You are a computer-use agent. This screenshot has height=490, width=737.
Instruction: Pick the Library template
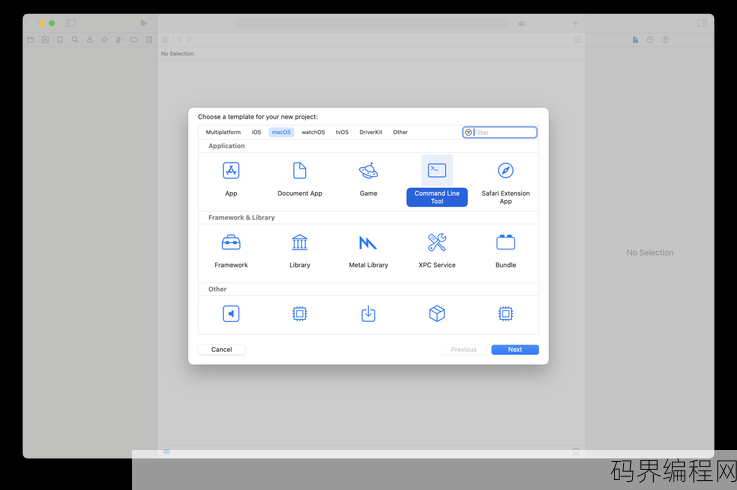(299, 243)
